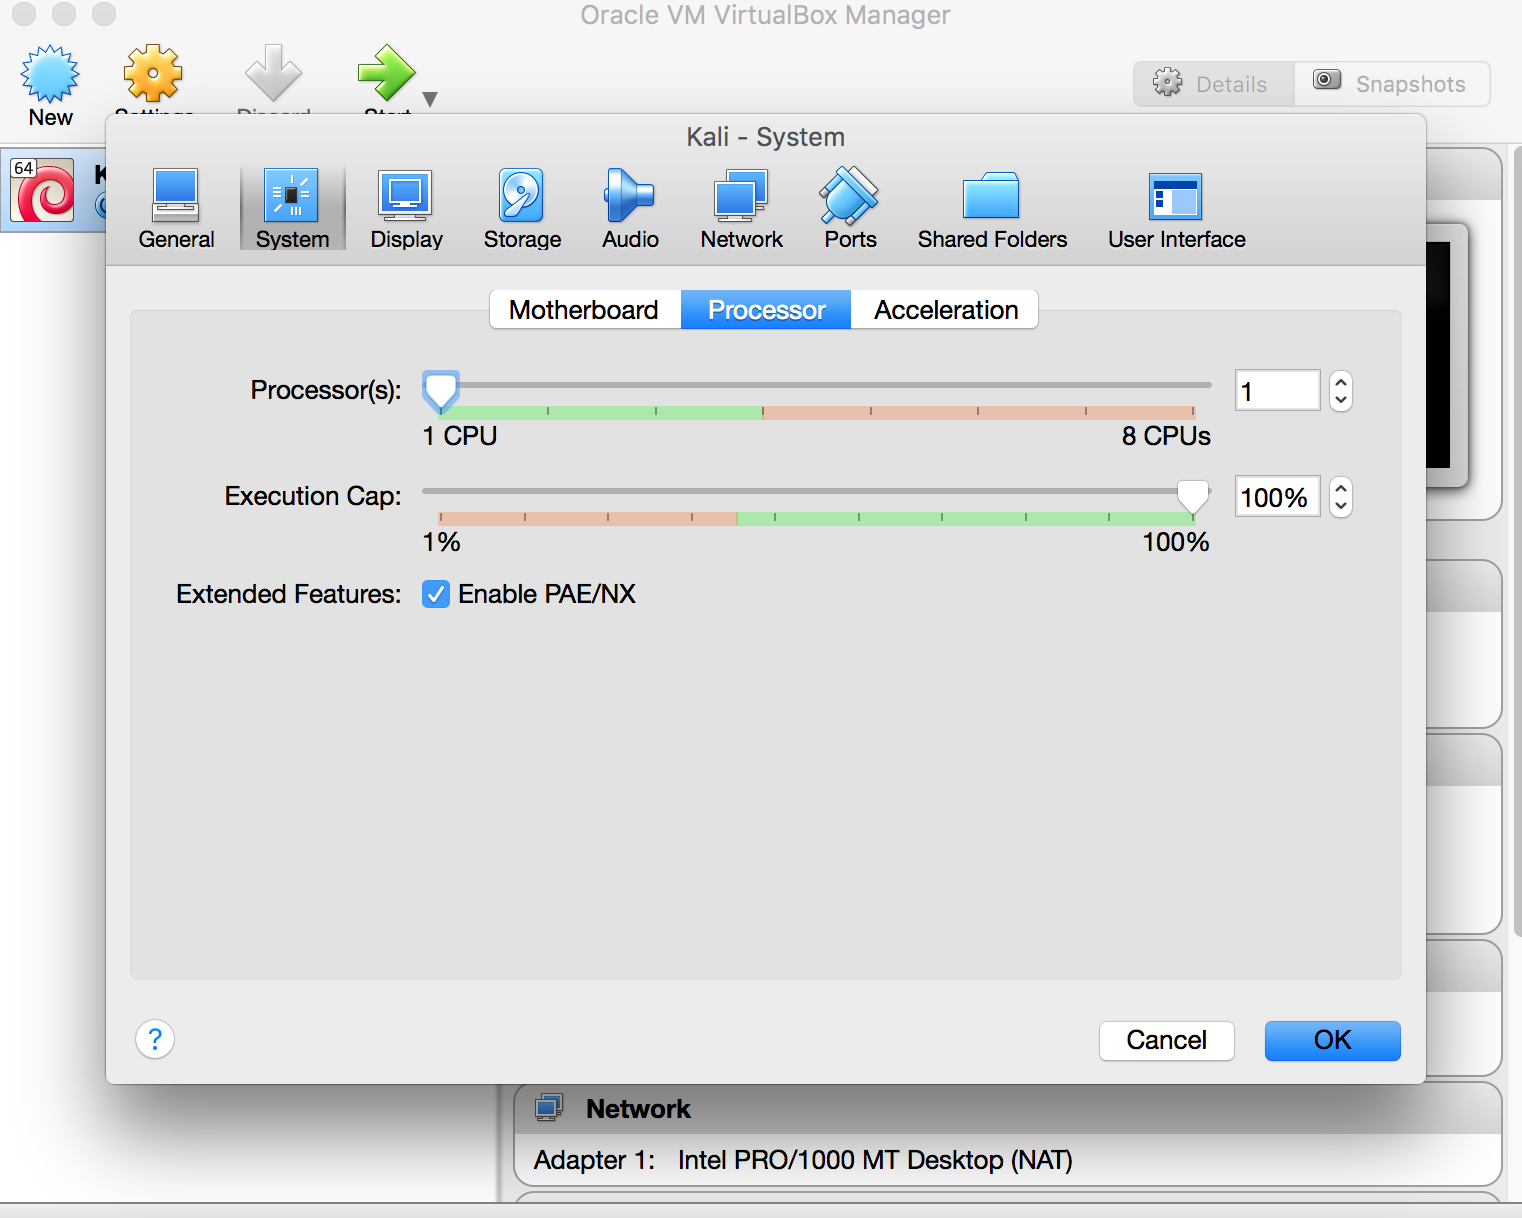
Task: Click the Adapter 1 Intel PRO/1000 entry
Action: point(803,1160)
